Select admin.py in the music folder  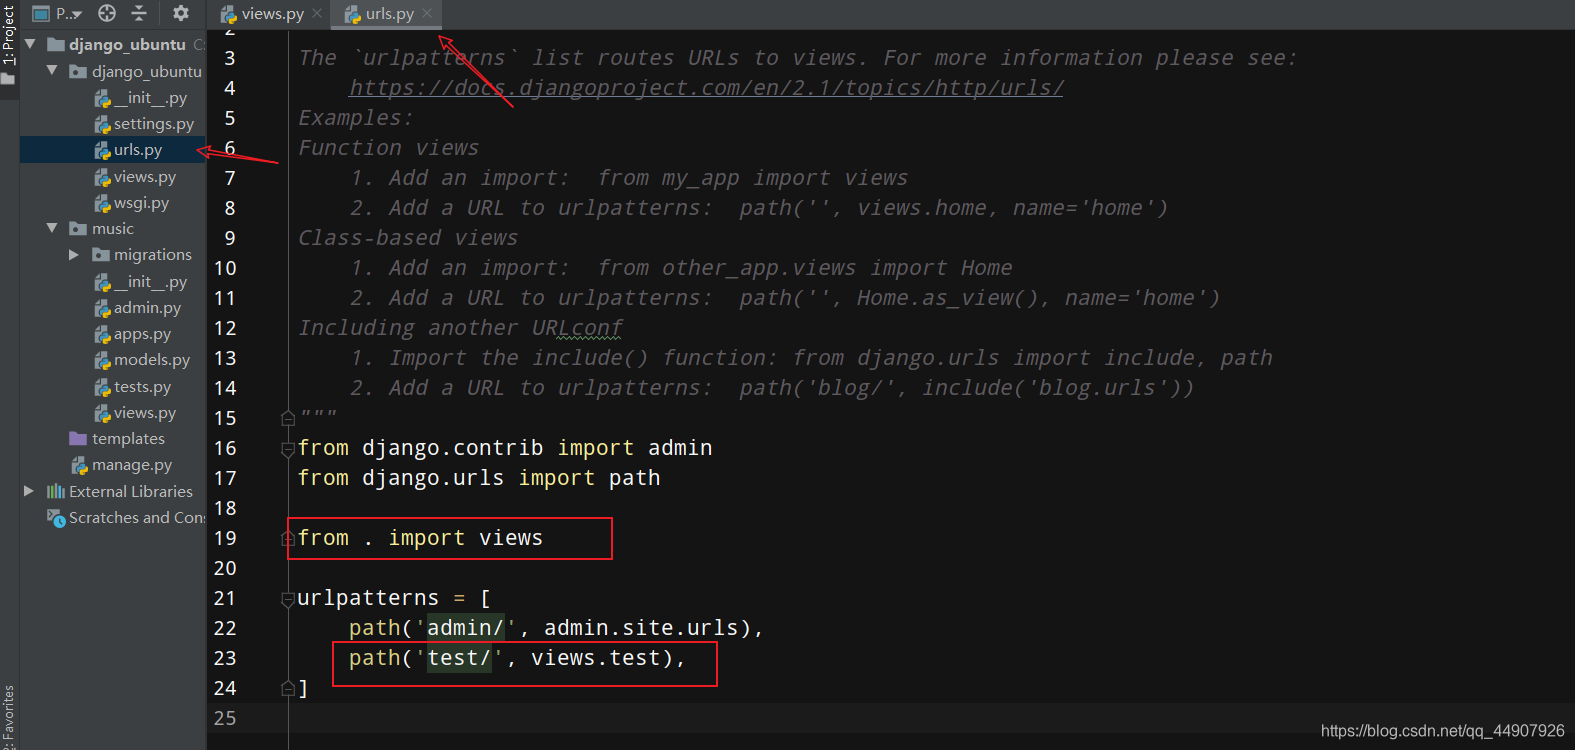(147, 308)
